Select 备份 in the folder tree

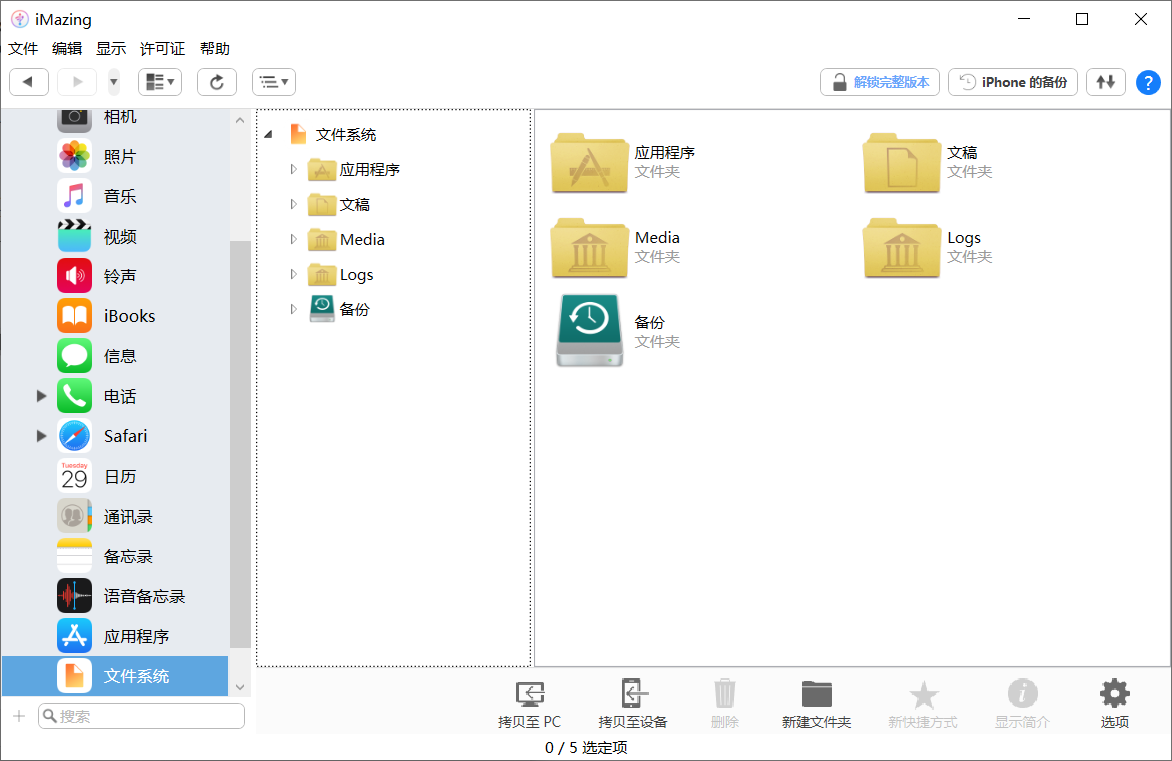point(339,309)
